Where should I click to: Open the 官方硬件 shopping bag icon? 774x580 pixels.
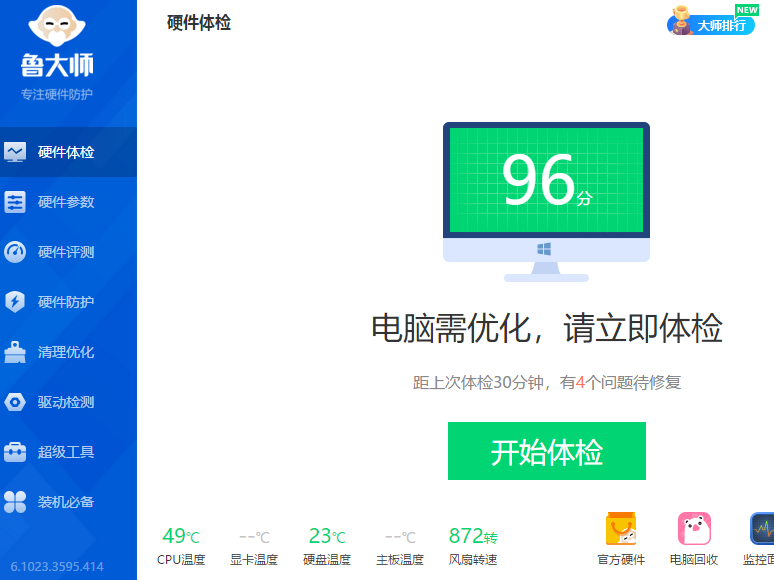point(621,528)
